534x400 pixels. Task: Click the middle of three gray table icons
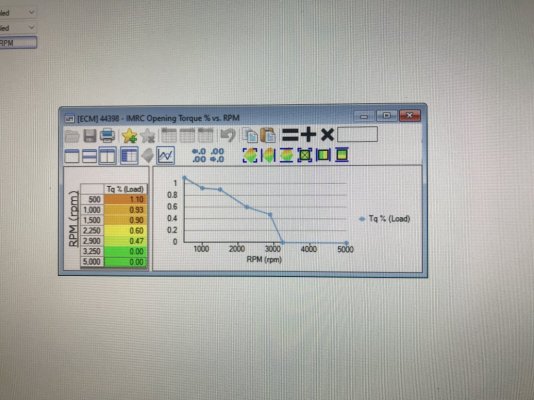tap(187, 135)
